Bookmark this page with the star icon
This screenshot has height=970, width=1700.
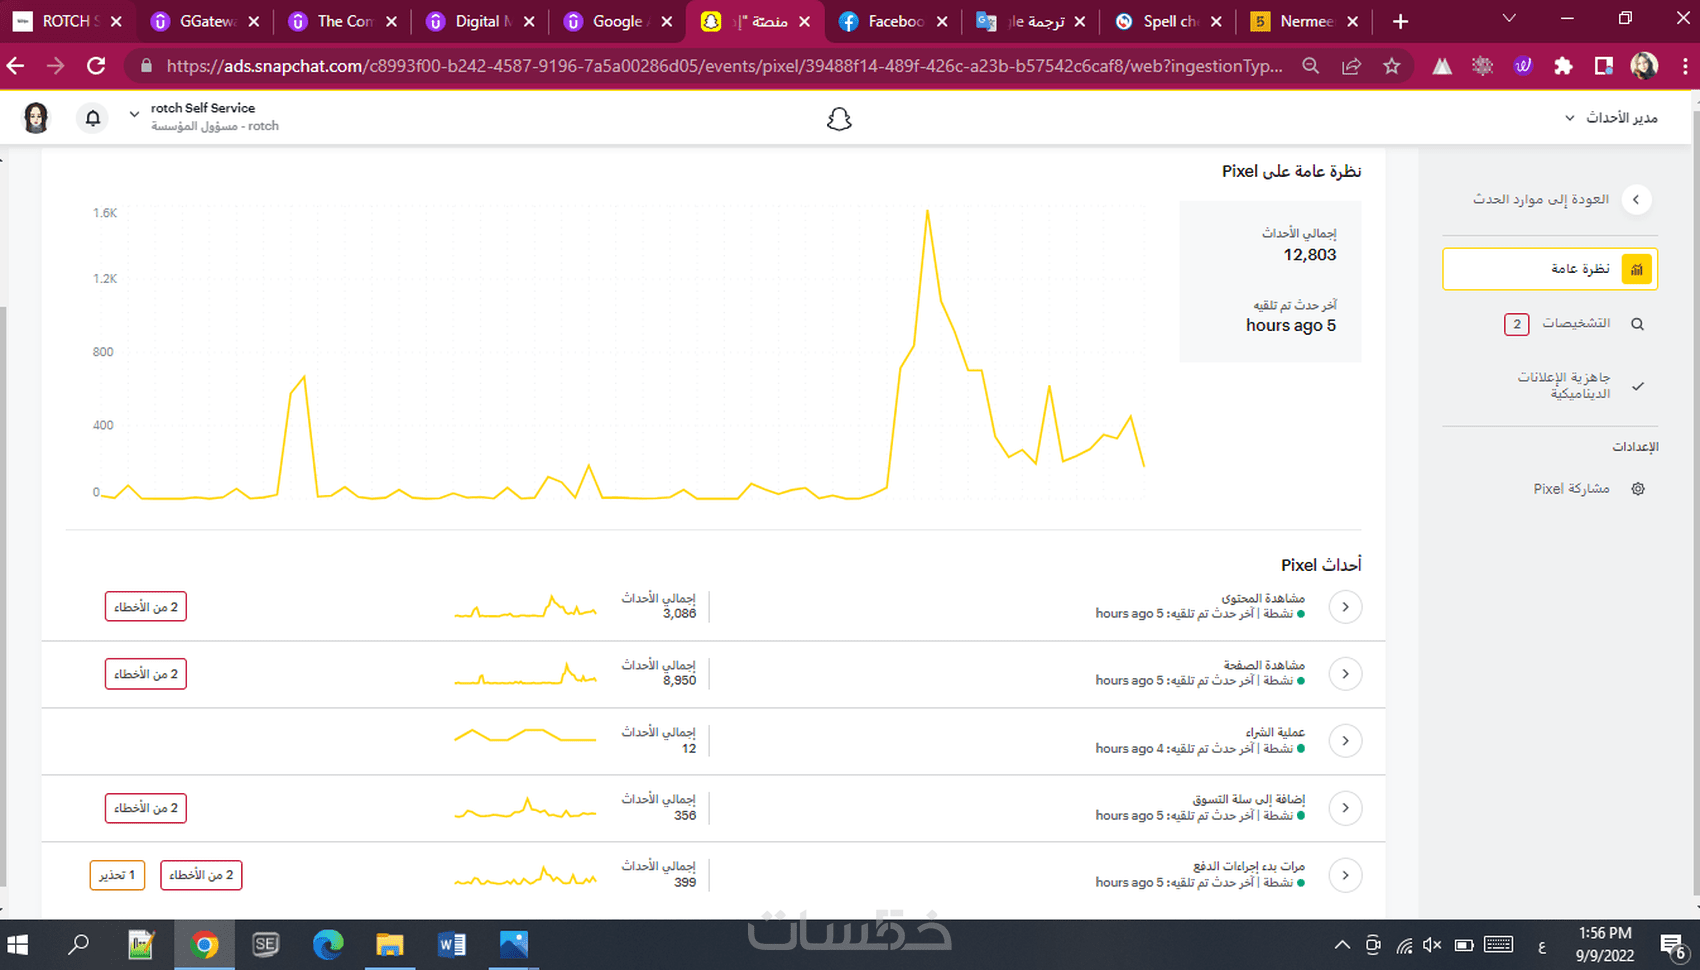(x=1391, y=66)
